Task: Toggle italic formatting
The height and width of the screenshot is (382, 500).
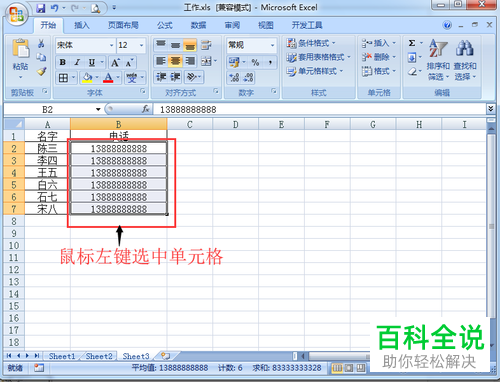Action: [x=77, y=62]
